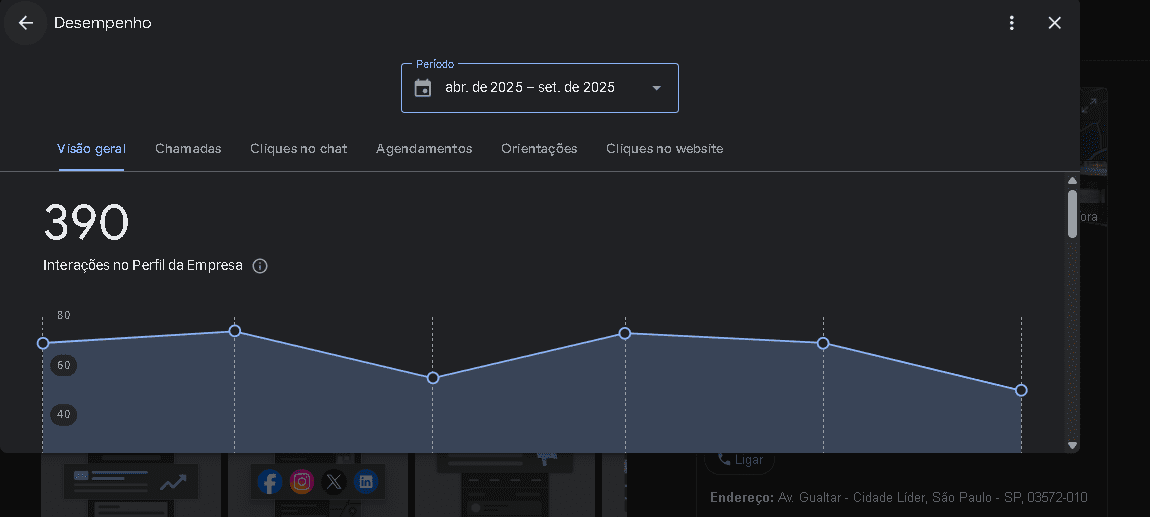Open the three-dot more options menu

pos(1011,23)
